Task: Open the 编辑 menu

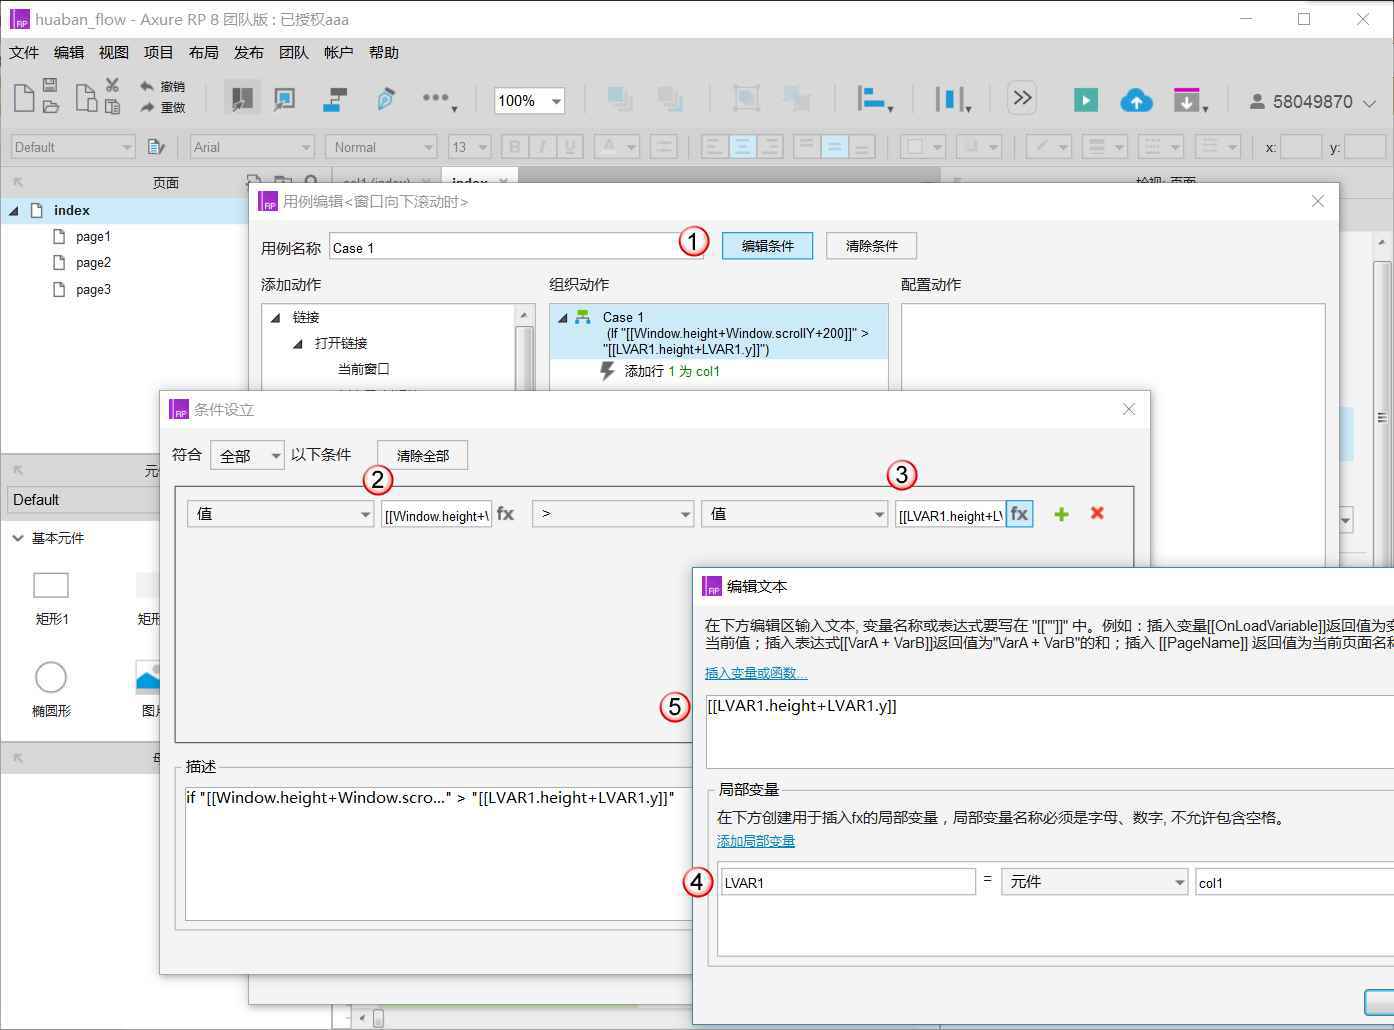Action: click(x=69, y=53)
